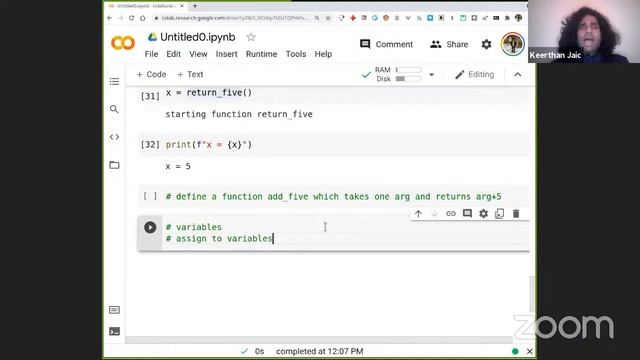Run the variables code cell

(x=150, y=227)
